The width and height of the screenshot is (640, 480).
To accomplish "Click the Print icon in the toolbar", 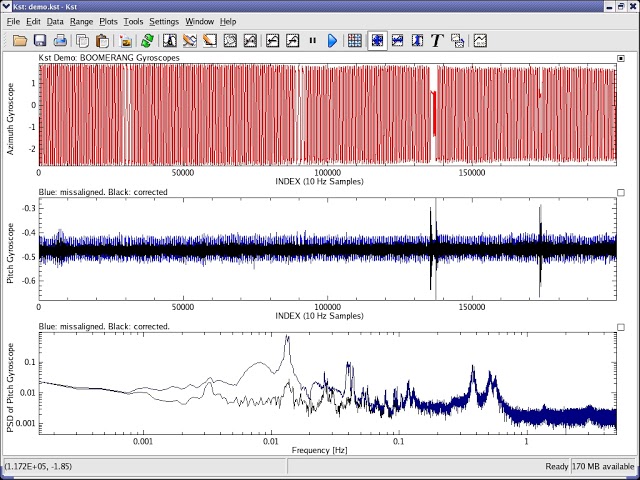I will pyautogui.click(x=60, y=40).
